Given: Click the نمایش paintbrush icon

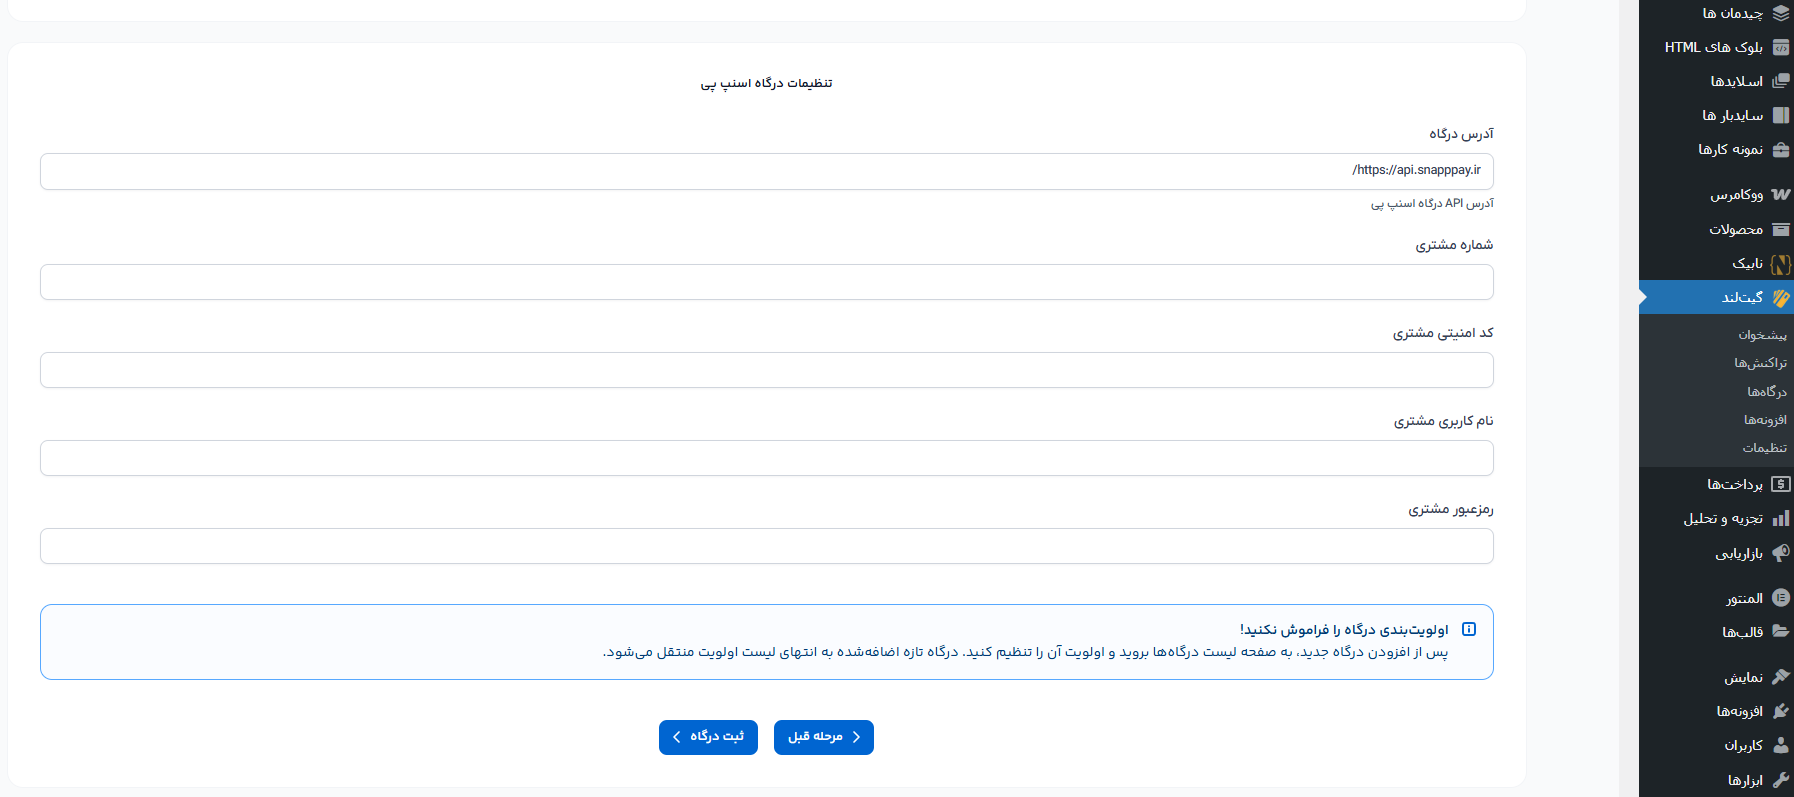Looking at the screenshot, I should (1780, 677).
